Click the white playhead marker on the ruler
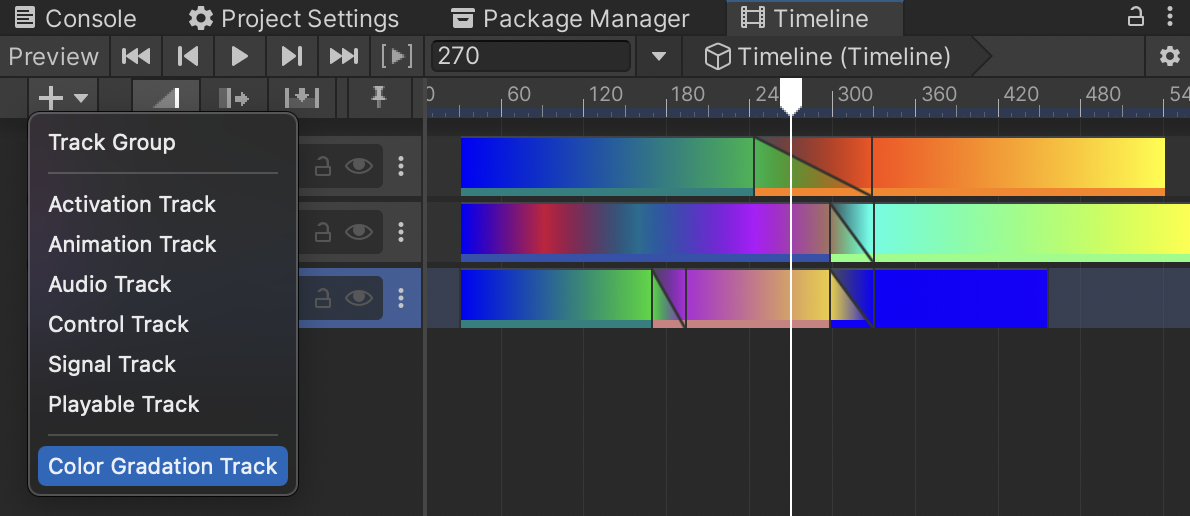Image resolution: width=1190 pixels, height=516 pixels. point(791,96)
